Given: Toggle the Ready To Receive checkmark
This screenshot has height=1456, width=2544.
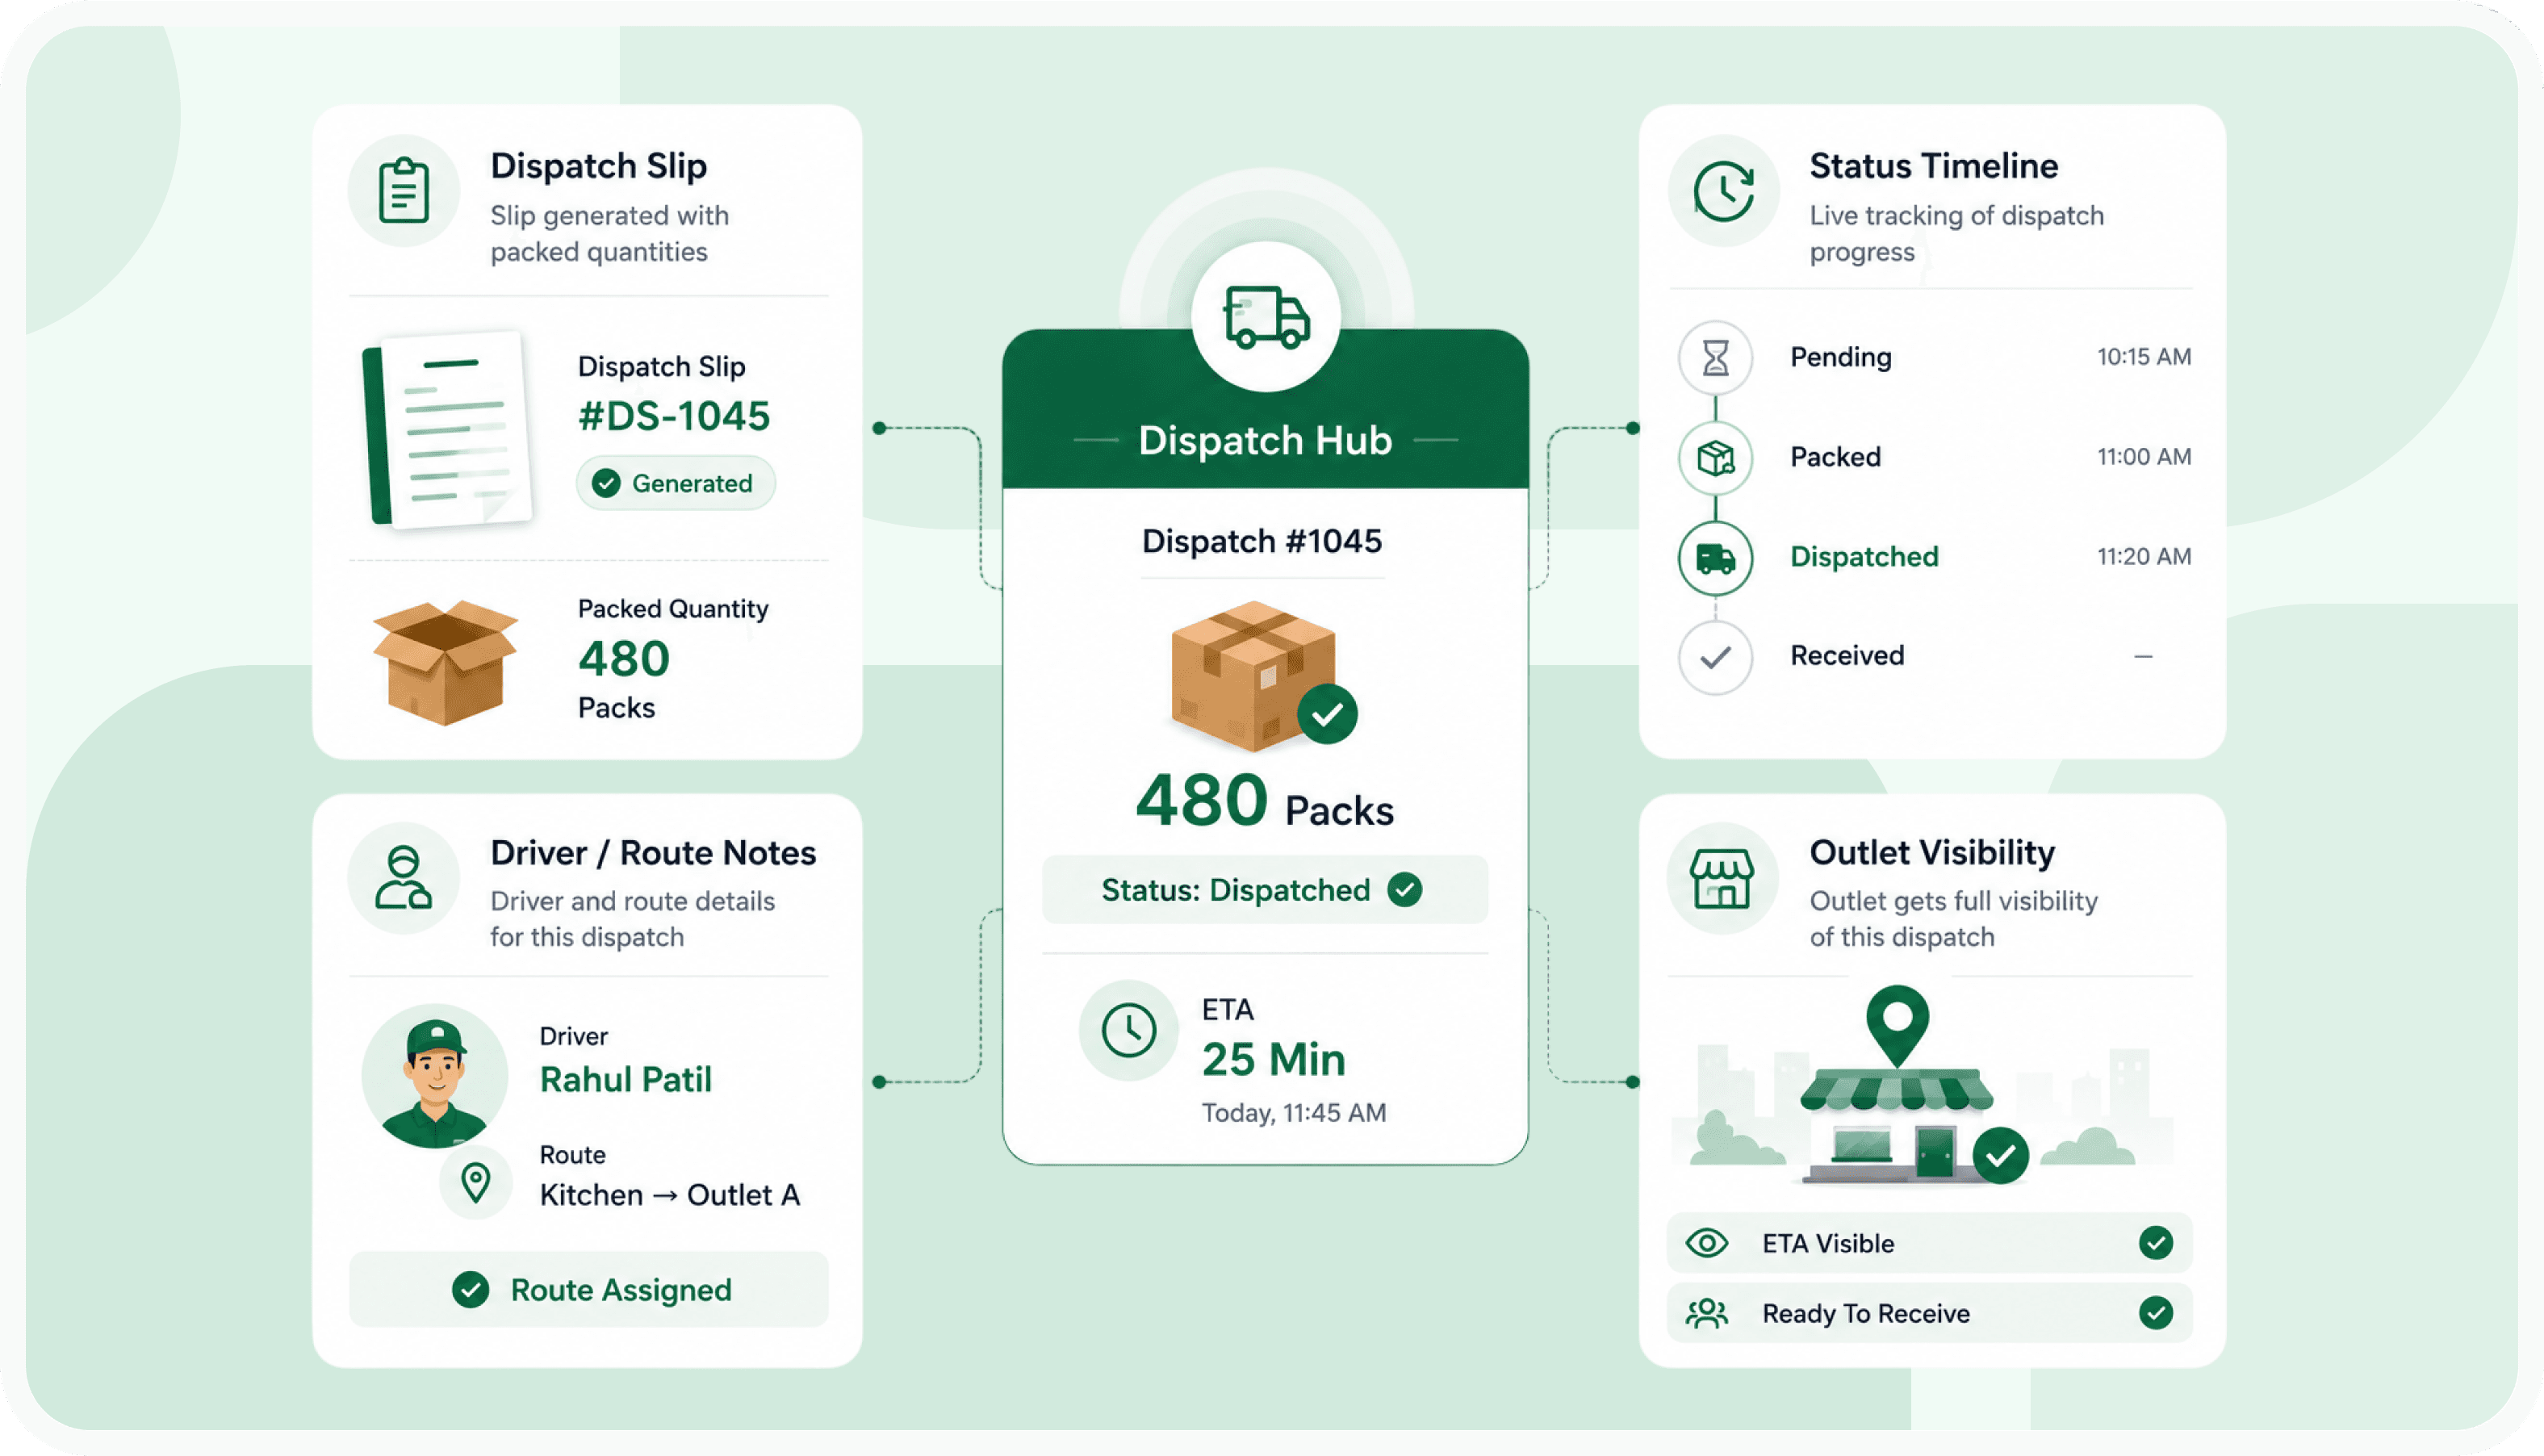Looking at the screenshot, I should coord(2155,1313).
